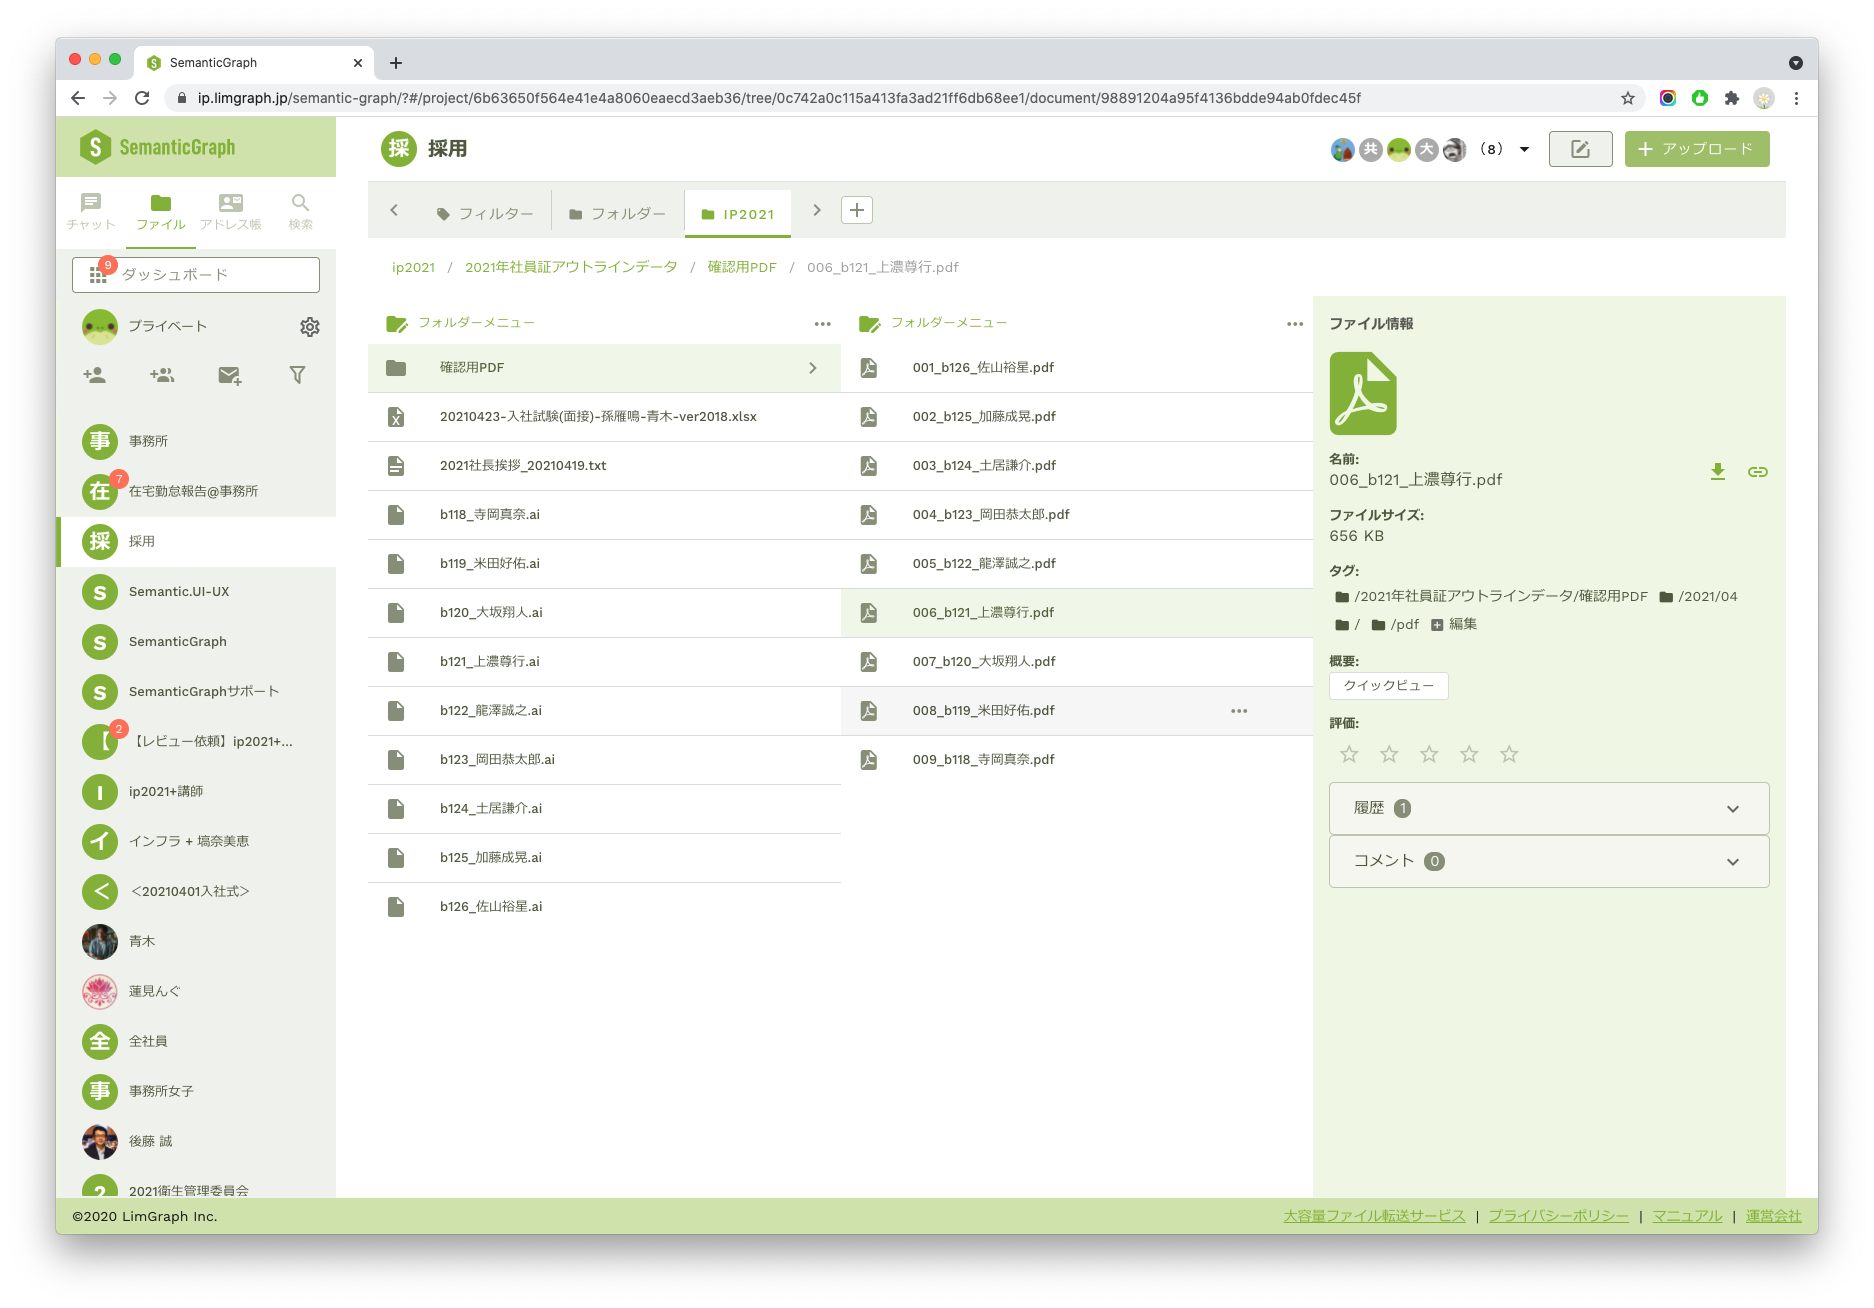Select file 2021社長挨拶_20210419.txt
Screen dimensions: 1874x1308
click(604, 466)
